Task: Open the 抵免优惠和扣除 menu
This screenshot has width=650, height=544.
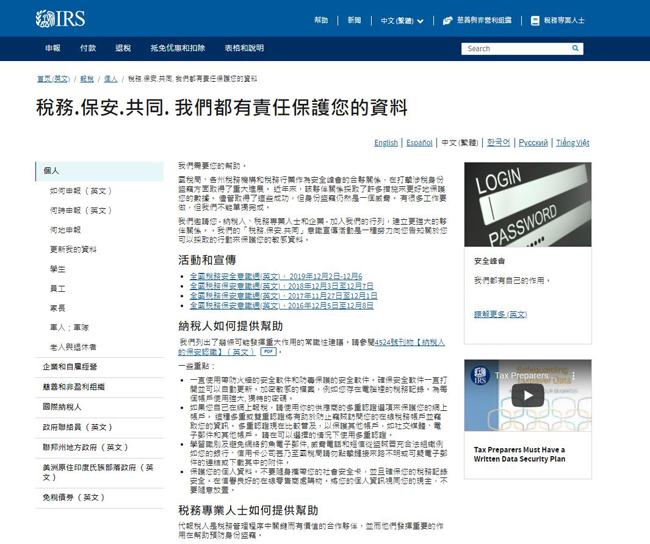Action: [178, 48]
